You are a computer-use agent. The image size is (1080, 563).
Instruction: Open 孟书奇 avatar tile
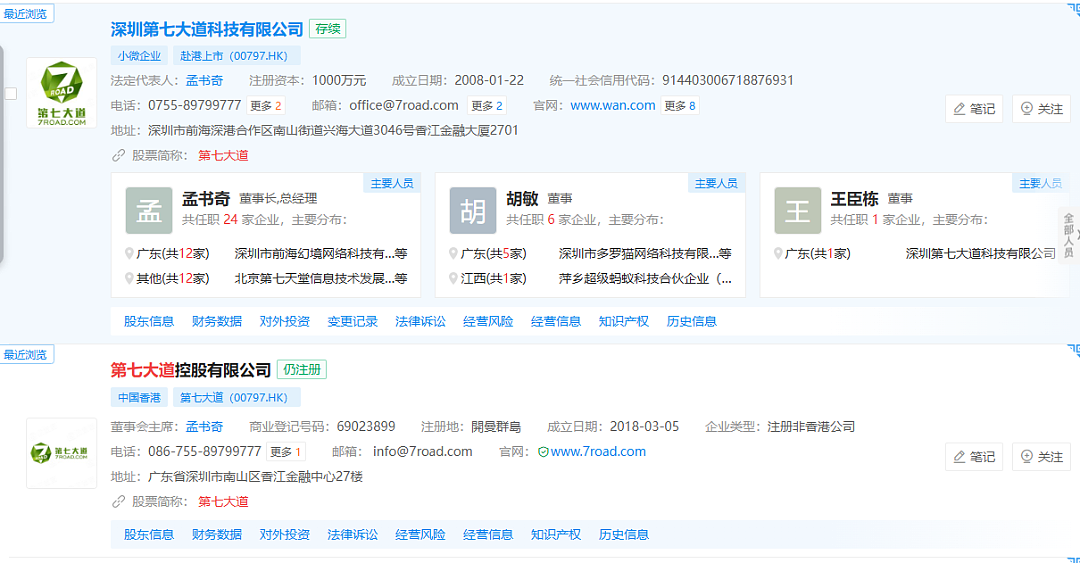tap(149, 211)
